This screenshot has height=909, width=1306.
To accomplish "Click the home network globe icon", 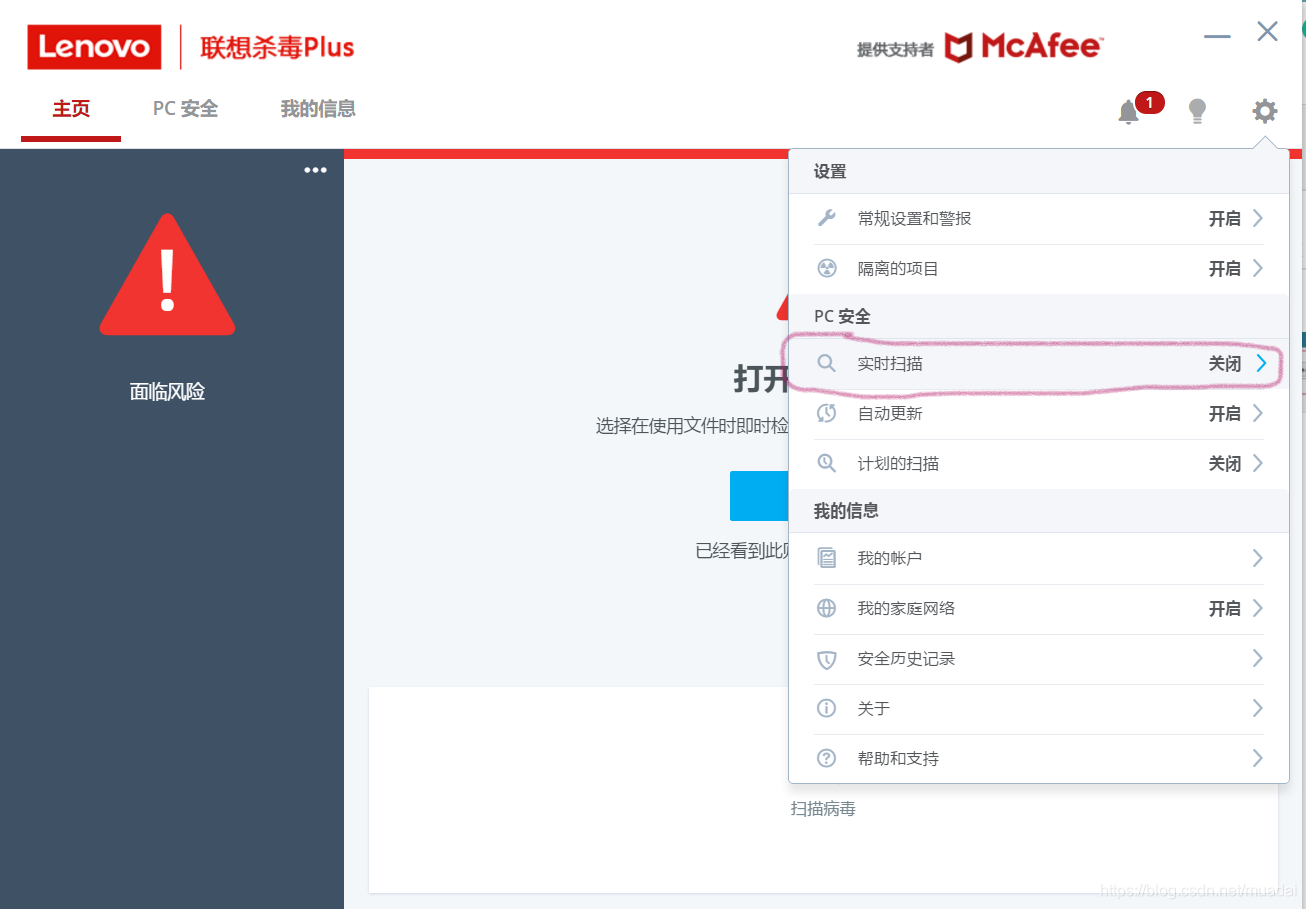I will (826, 608).
